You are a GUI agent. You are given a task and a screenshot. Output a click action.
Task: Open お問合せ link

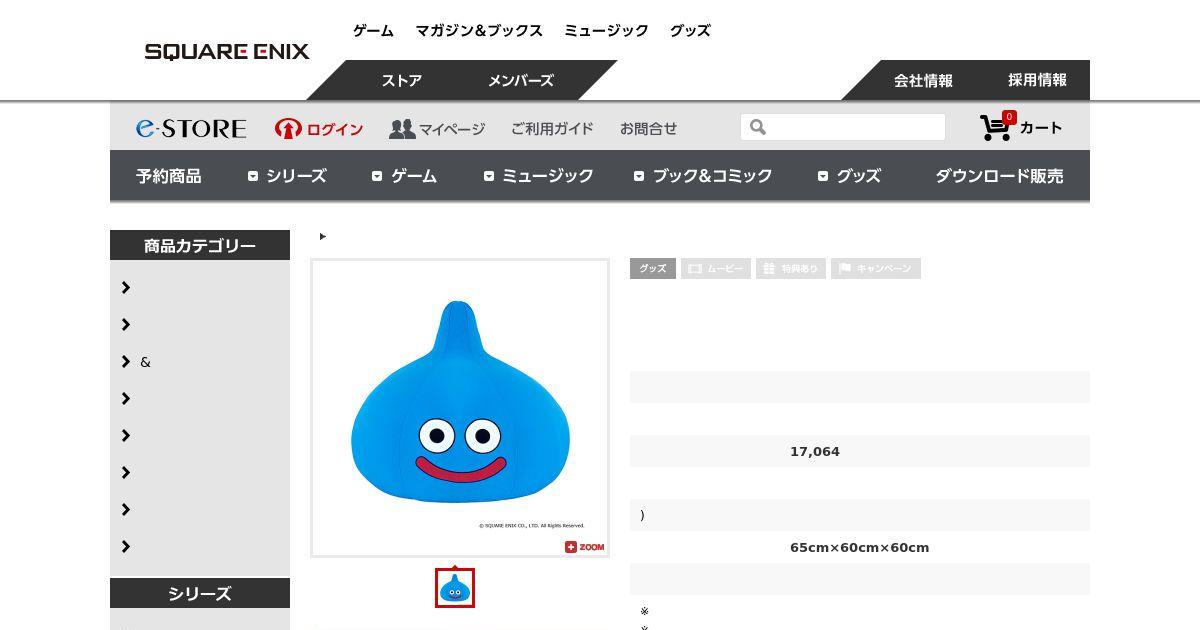point(648,129)
